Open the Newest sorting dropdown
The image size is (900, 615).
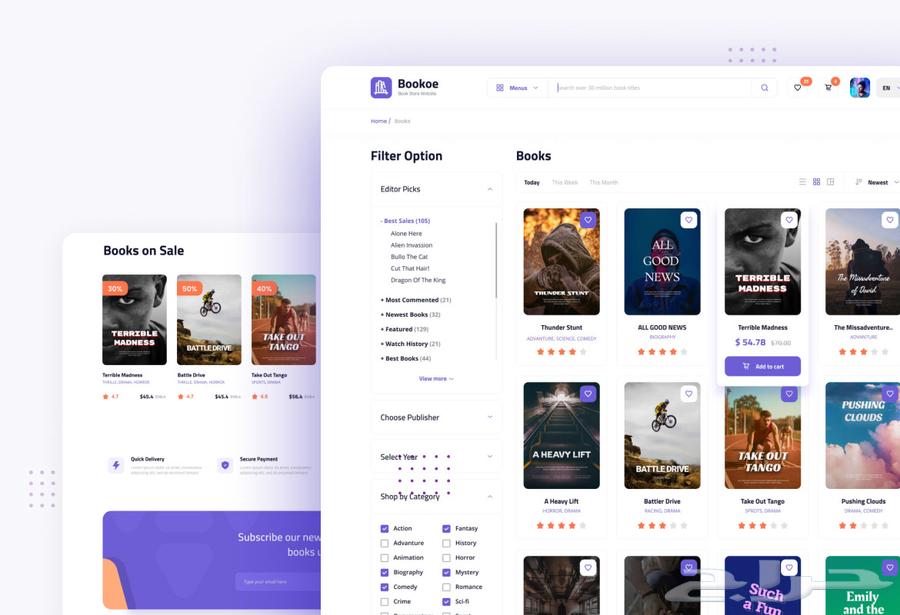click(x=878, y=182)
